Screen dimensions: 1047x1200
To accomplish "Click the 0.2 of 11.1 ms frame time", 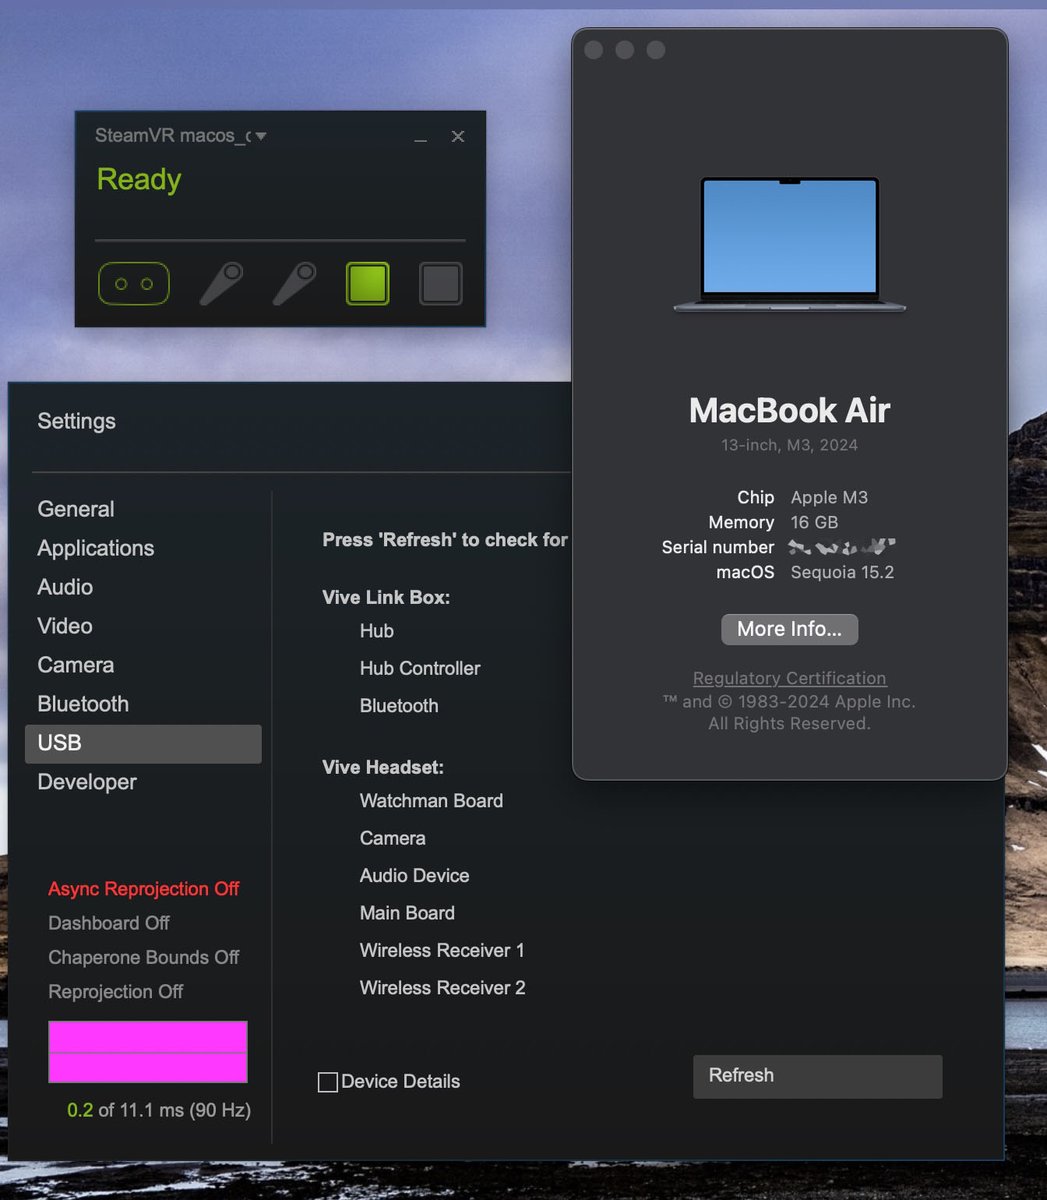I will (159, 1110).
